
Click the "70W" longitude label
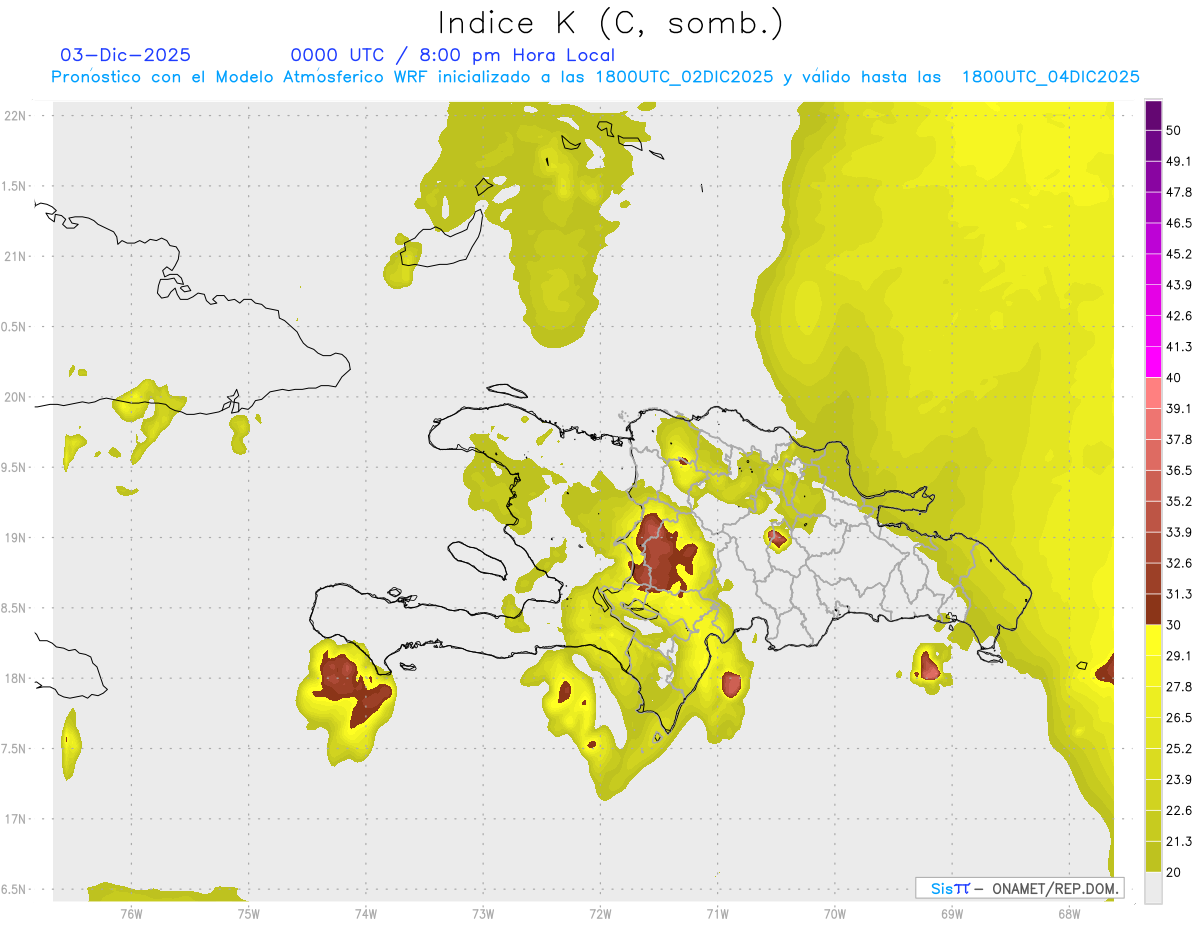(x=834, y=912)
